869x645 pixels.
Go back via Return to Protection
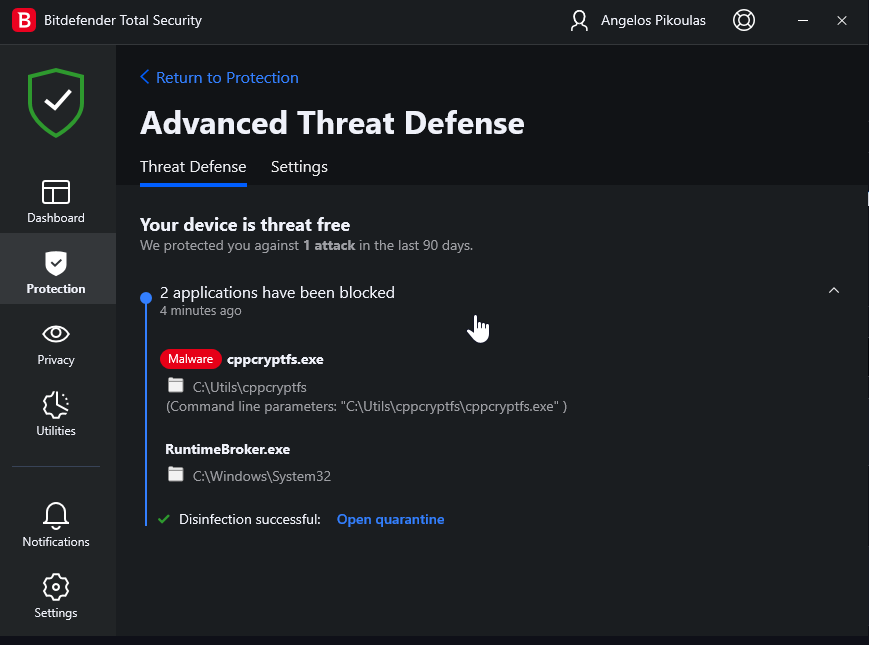pyautogui.click(x=219, y=78)
